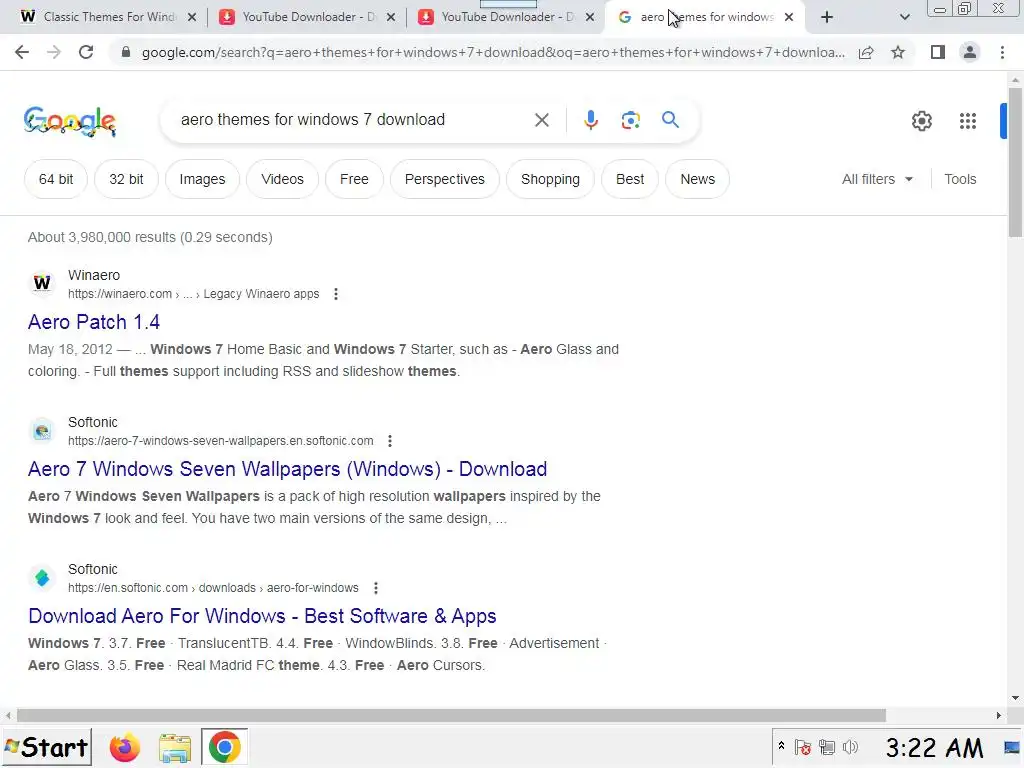Select the 64 bit filter chip
The height and width of the screenshot is (768, 1024).
[56, 179]
